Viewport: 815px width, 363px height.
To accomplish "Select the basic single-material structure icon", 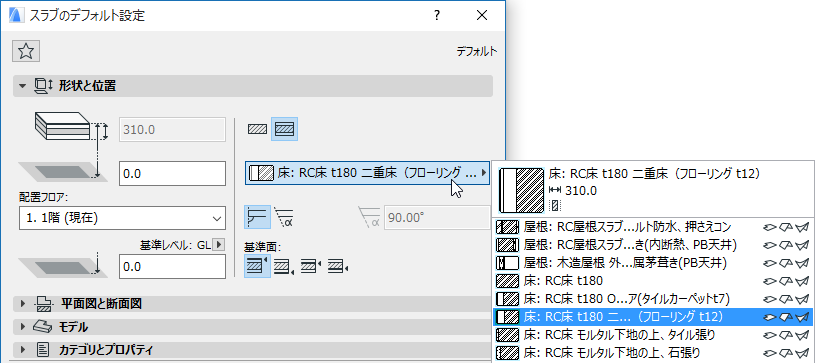I will coord(257,128).
